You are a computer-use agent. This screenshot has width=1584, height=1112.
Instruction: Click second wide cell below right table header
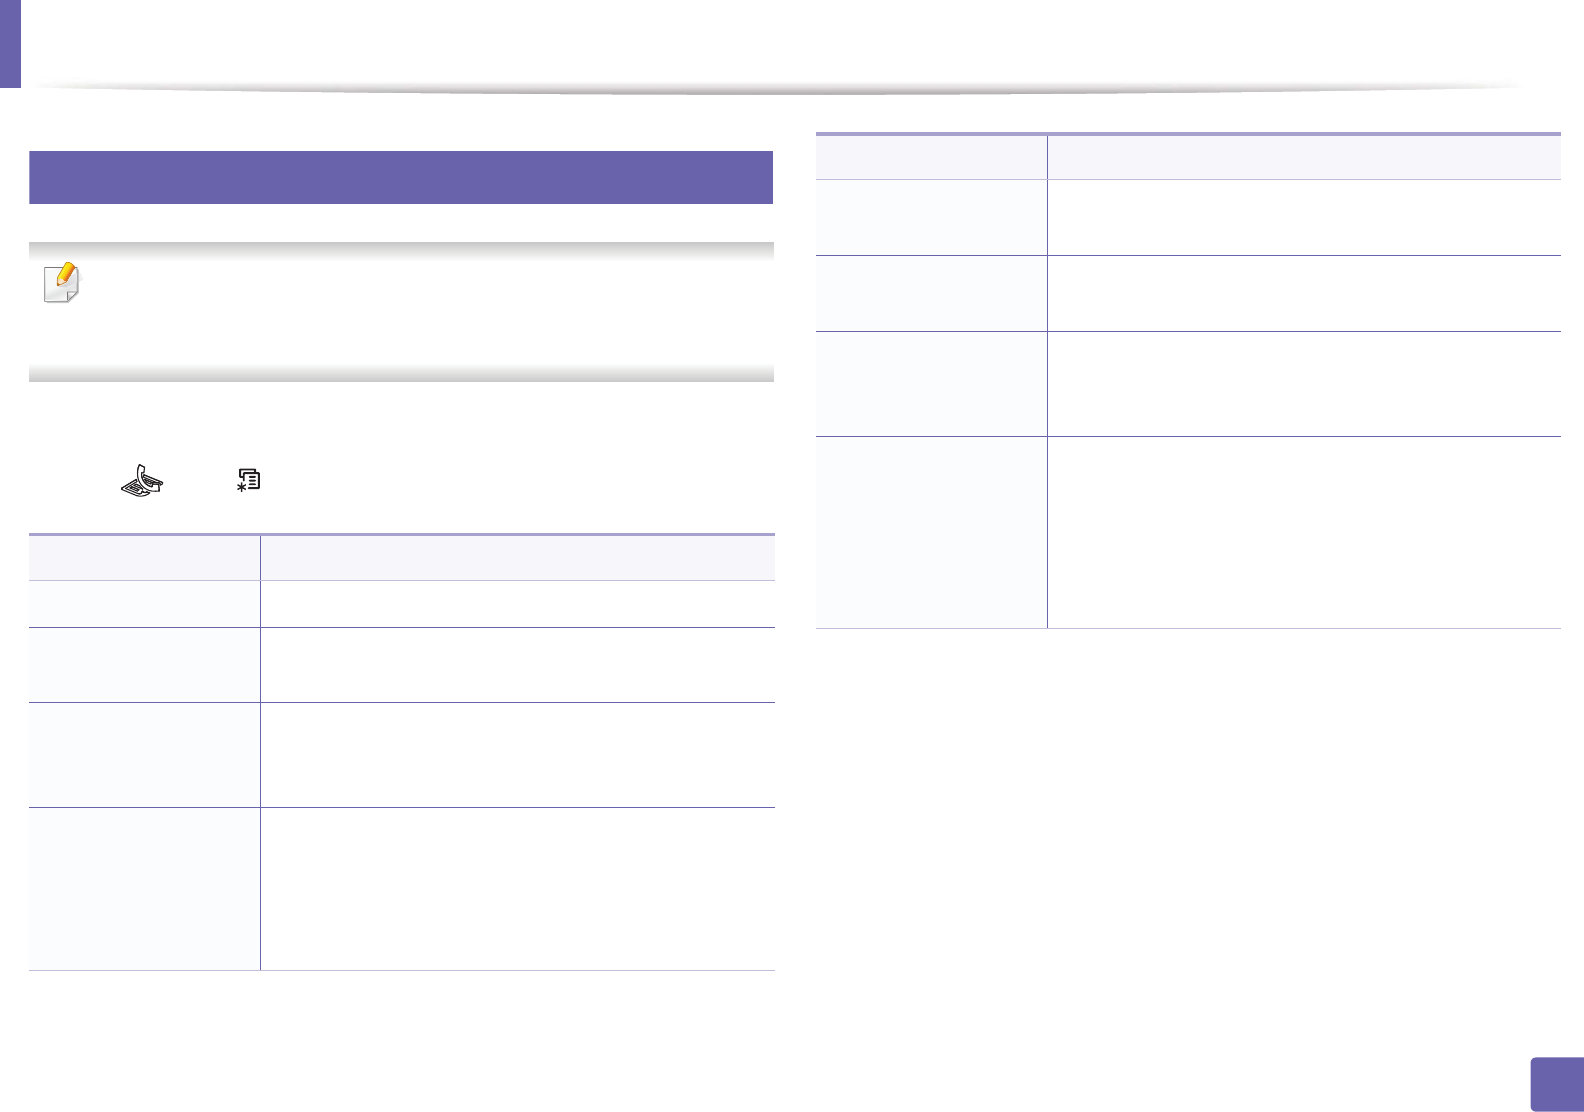1304,293
